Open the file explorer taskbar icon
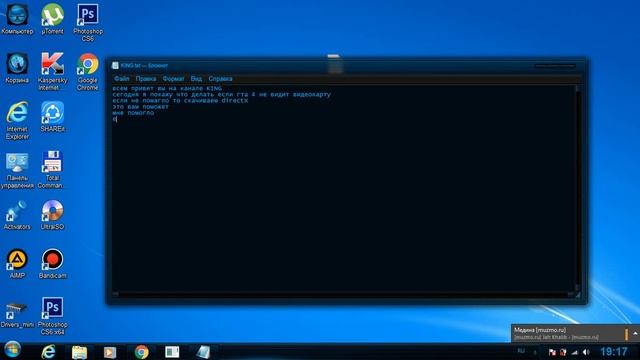Viewport: 640px width, 360px height. [x=79, y=352]
